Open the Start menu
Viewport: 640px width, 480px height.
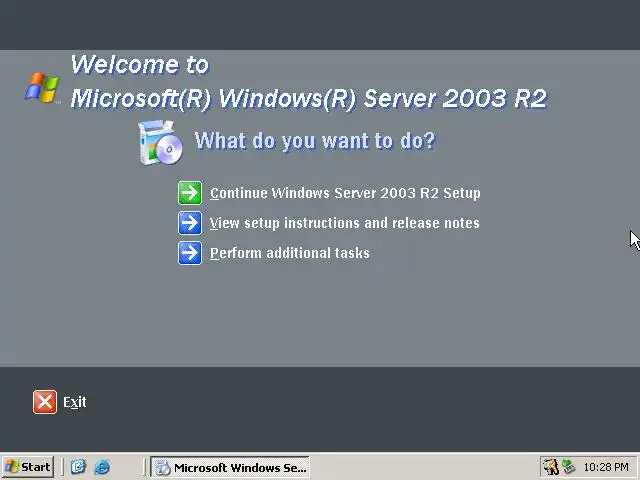[x=28, y=467]
